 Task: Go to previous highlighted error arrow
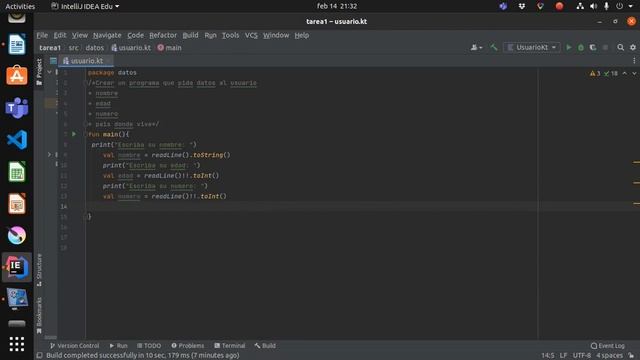click(624, 73)
